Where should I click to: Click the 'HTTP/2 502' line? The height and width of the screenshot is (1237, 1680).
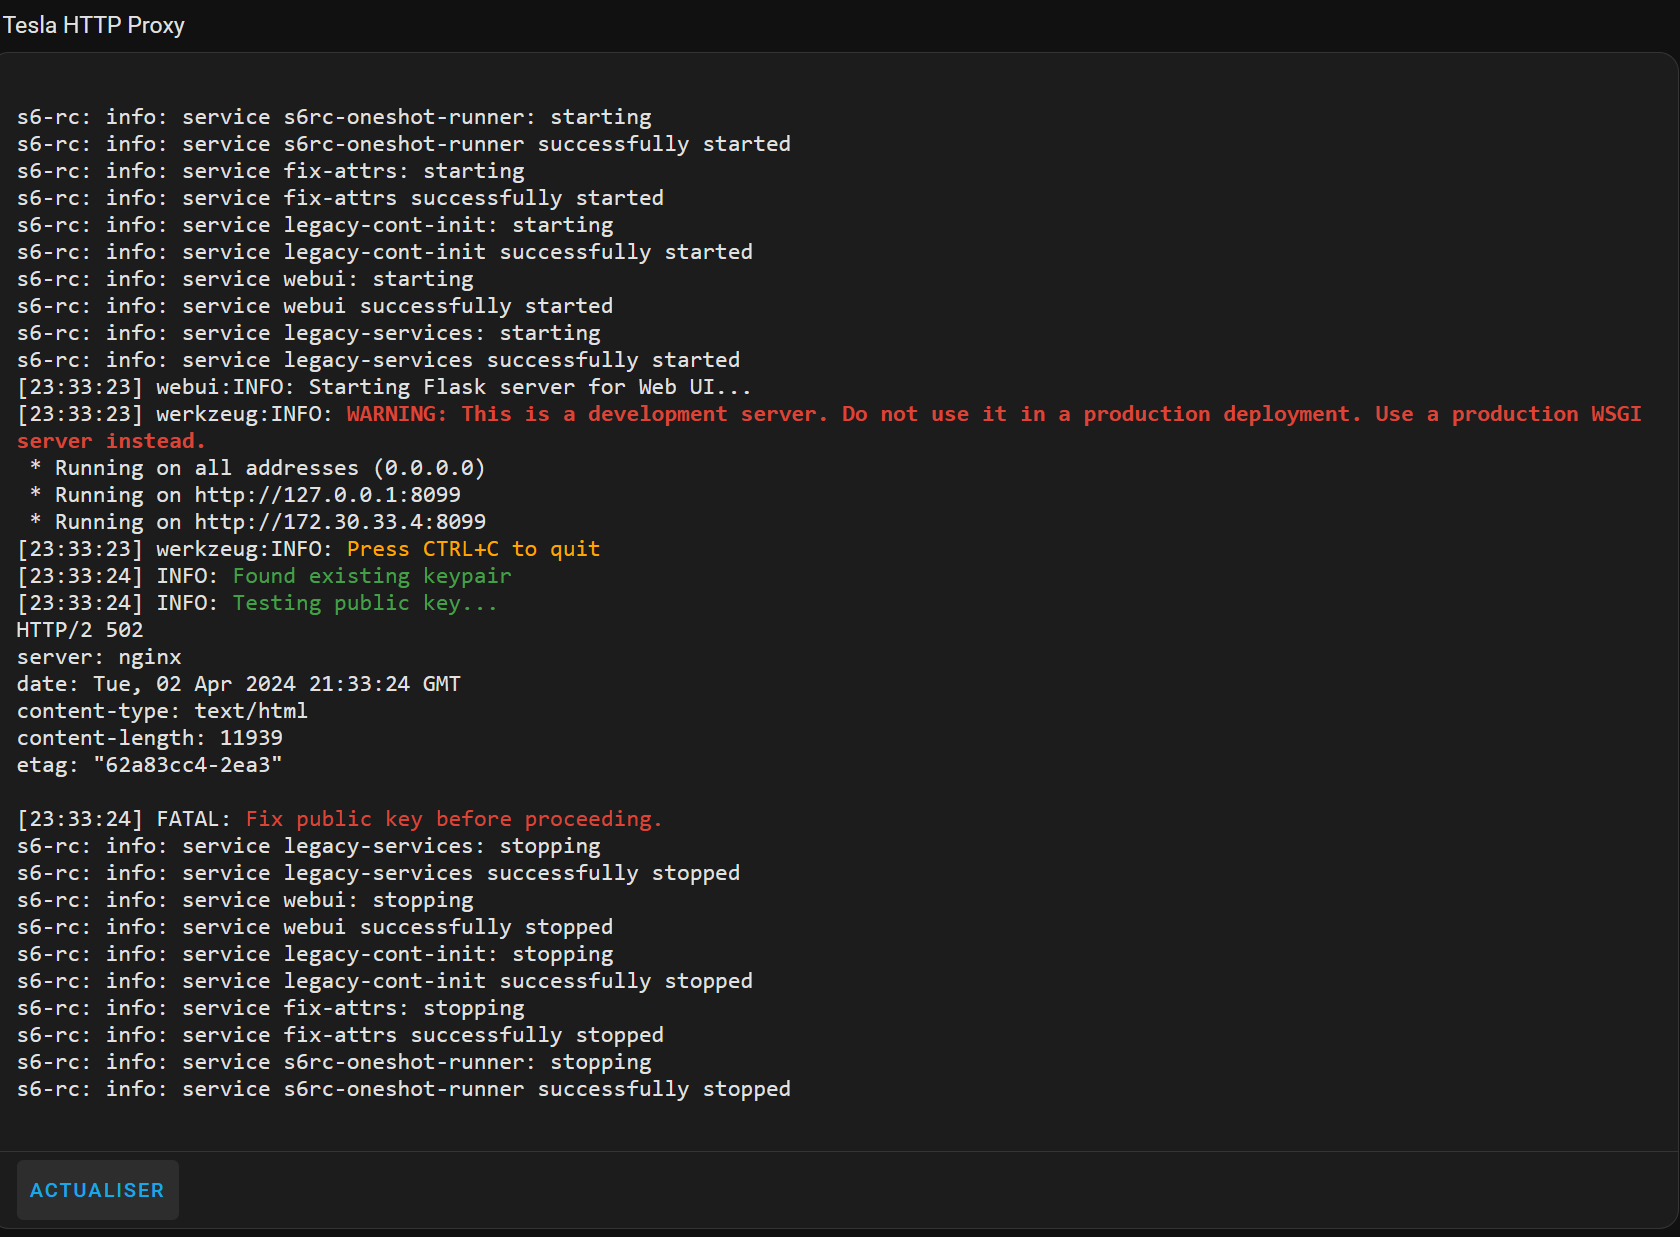[80, 630]
